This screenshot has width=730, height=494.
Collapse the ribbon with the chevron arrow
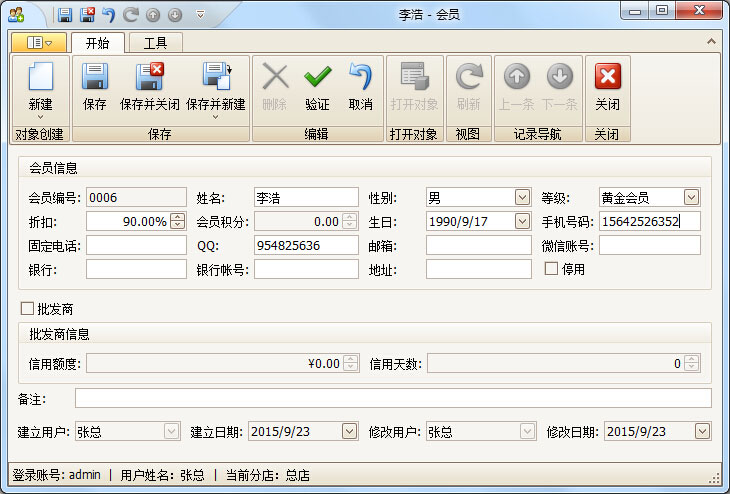[x=712, y=42]
